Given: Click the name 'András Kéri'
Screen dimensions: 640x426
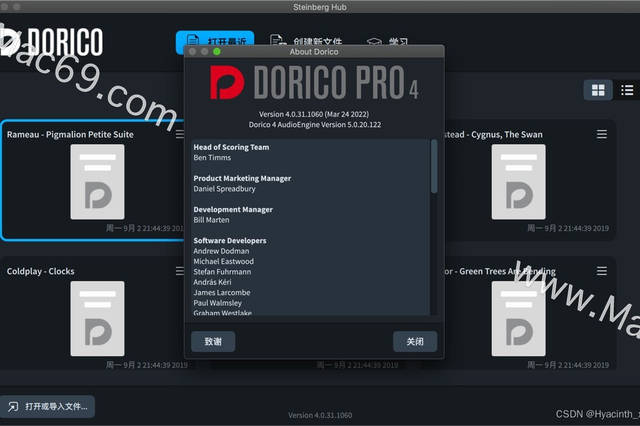Looking at the screenshot, I should pyautogui.click(x=212, y=282).
